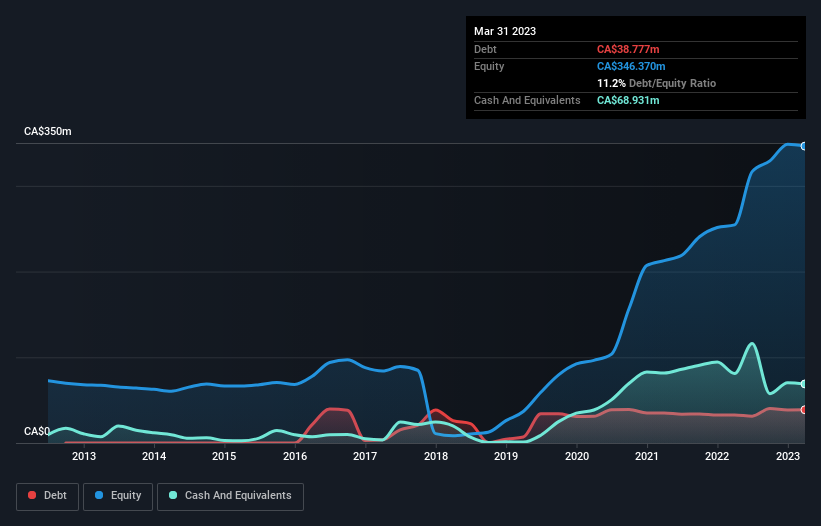Select the Debt data point marker at 2023
821x526 pixels.
point(804,410)
